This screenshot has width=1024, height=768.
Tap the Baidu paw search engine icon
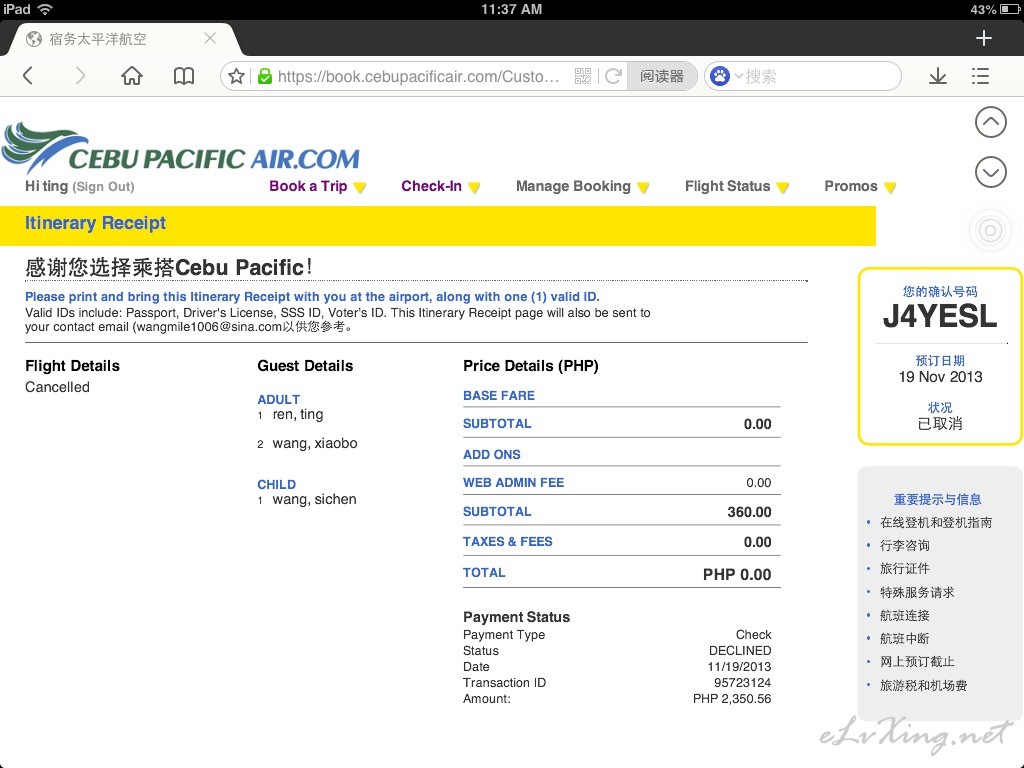720,76
